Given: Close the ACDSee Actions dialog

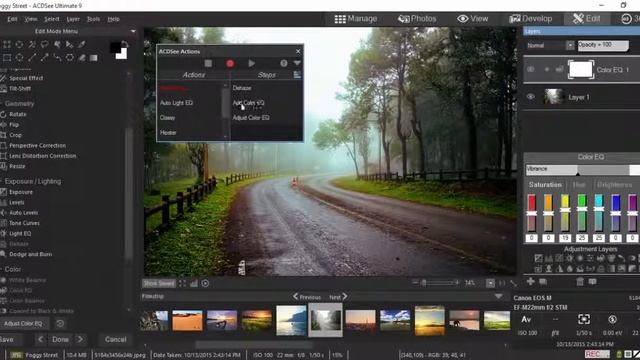Looking at the screenshot, I should click(x=298, y=51).
